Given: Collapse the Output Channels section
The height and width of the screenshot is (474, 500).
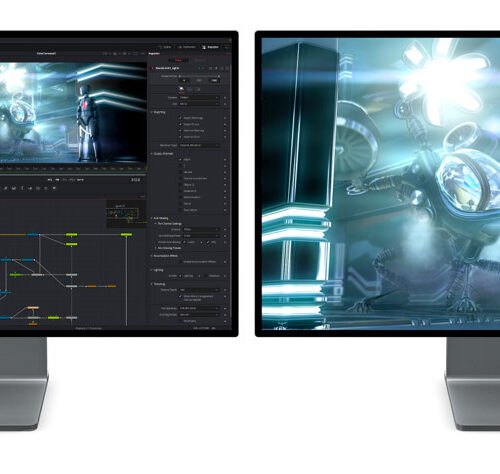Looking at the screenshot, I should (x=162, y=154).
